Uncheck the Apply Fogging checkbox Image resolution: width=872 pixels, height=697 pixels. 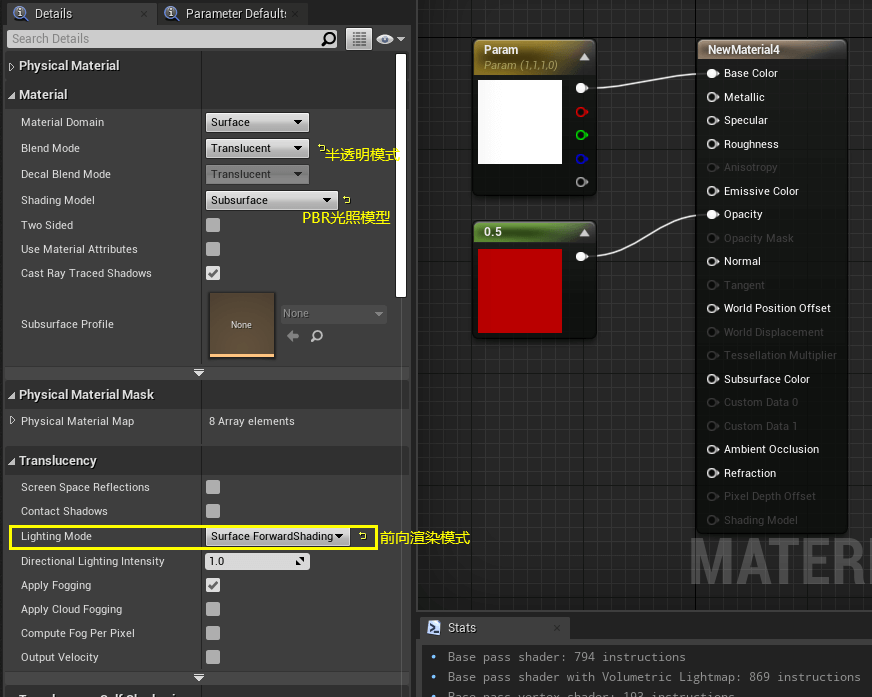pos(213,585)
